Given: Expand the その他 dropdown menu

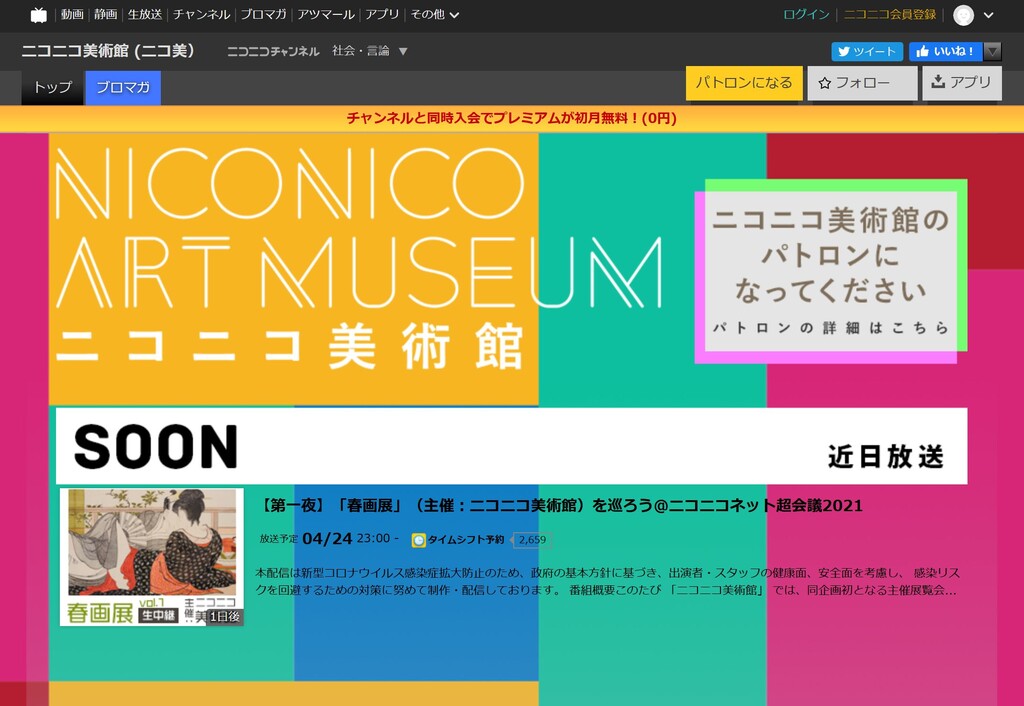Looking at the screenshot, I should (434, 14).
